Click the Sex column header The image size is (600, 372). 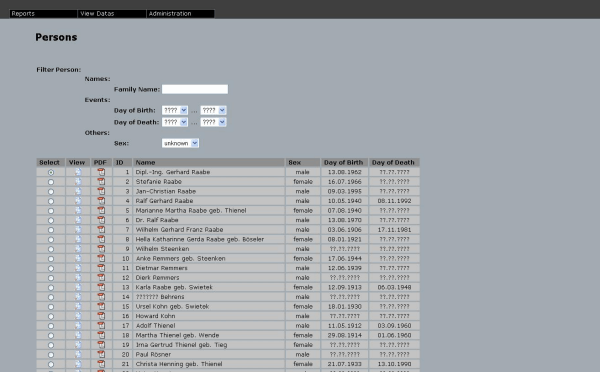click(303, 162)
